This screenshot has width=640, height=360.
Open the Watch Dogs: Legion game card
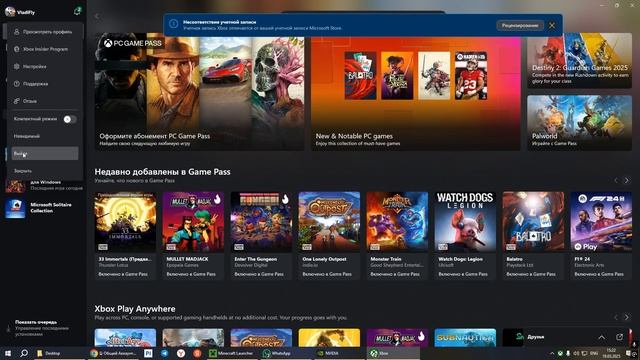point(465,236)
